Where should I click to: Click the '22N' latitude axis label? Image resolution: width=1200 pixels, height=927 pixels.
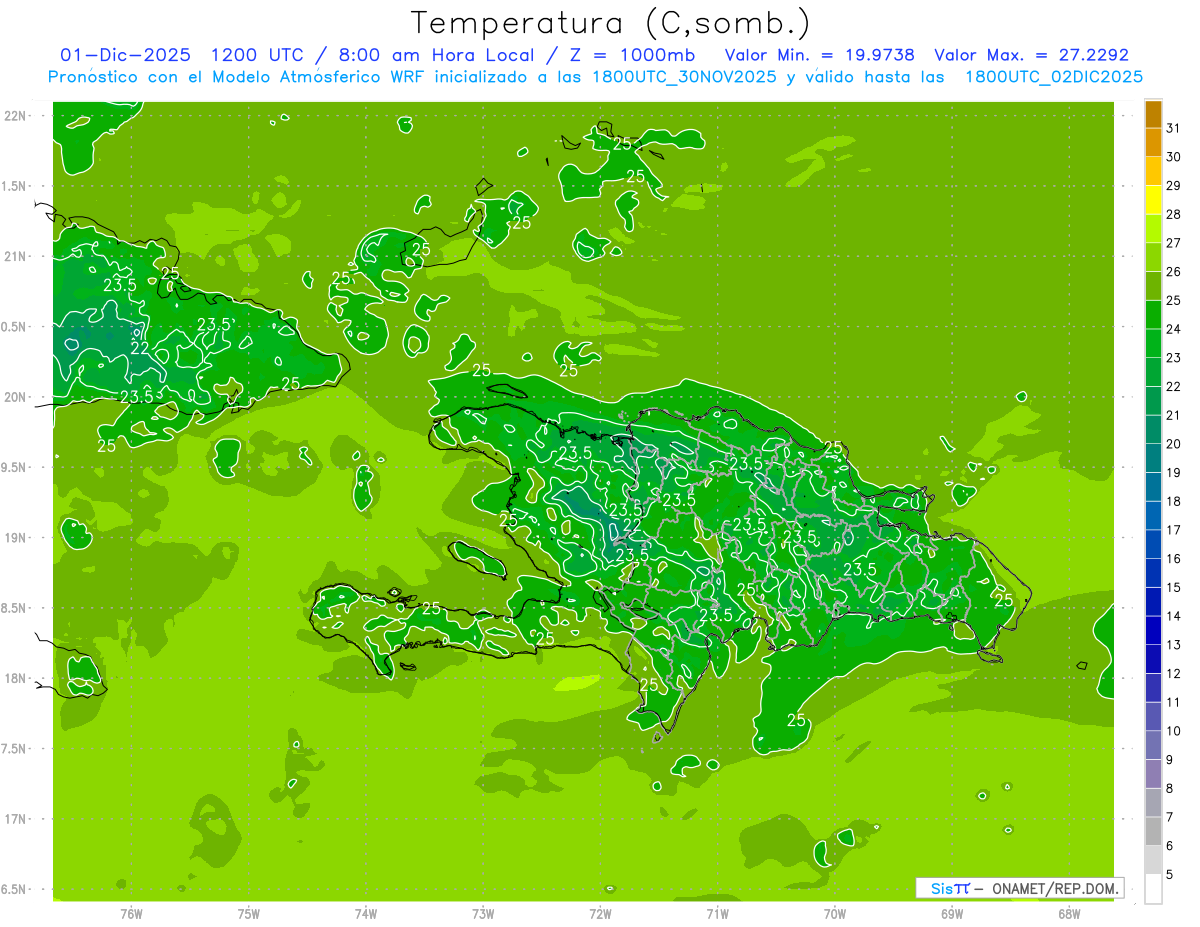[x=17, y=116]
